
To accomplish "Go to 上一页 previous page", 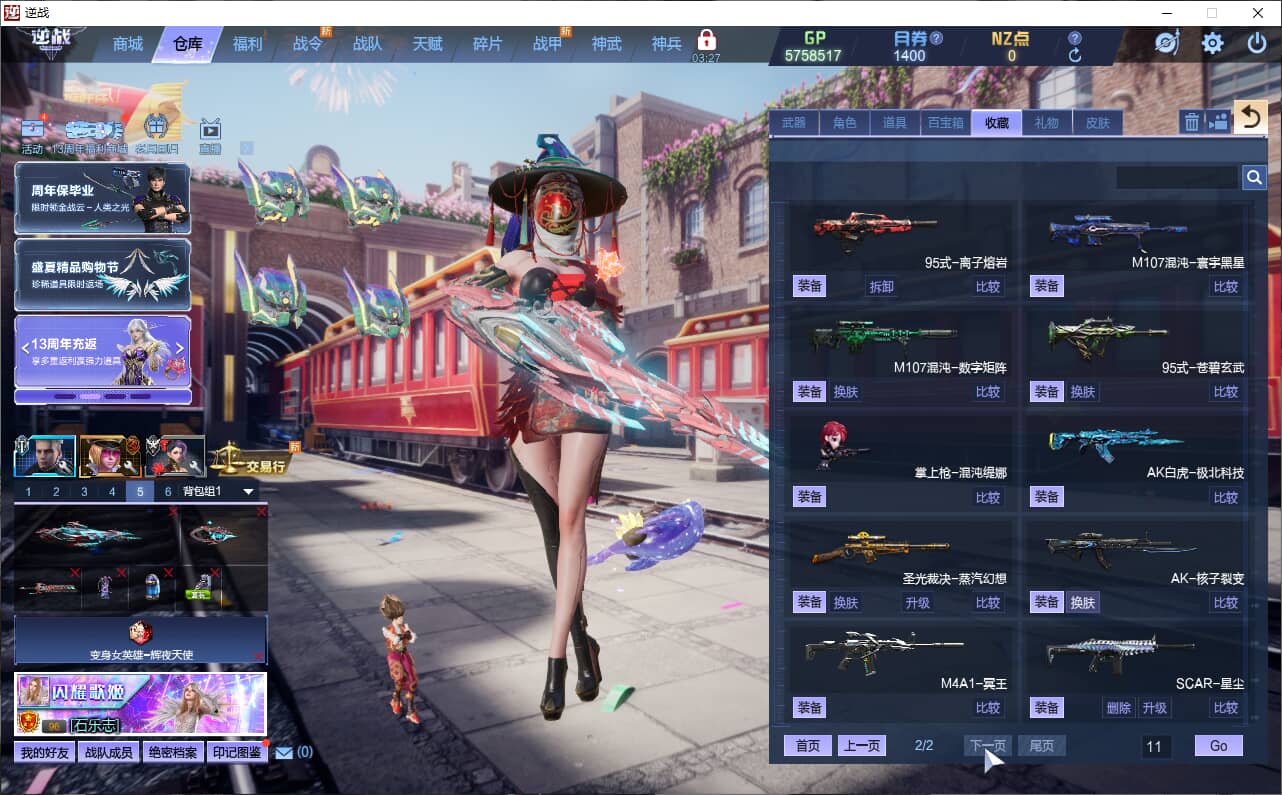I will 861,746.
